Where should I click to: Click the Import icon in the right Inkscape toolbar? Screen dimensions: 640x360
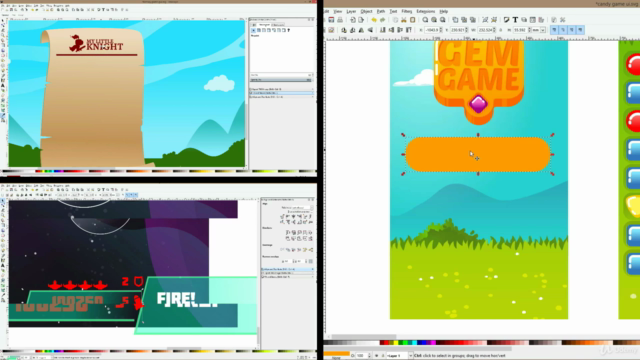tap(353, 20)
